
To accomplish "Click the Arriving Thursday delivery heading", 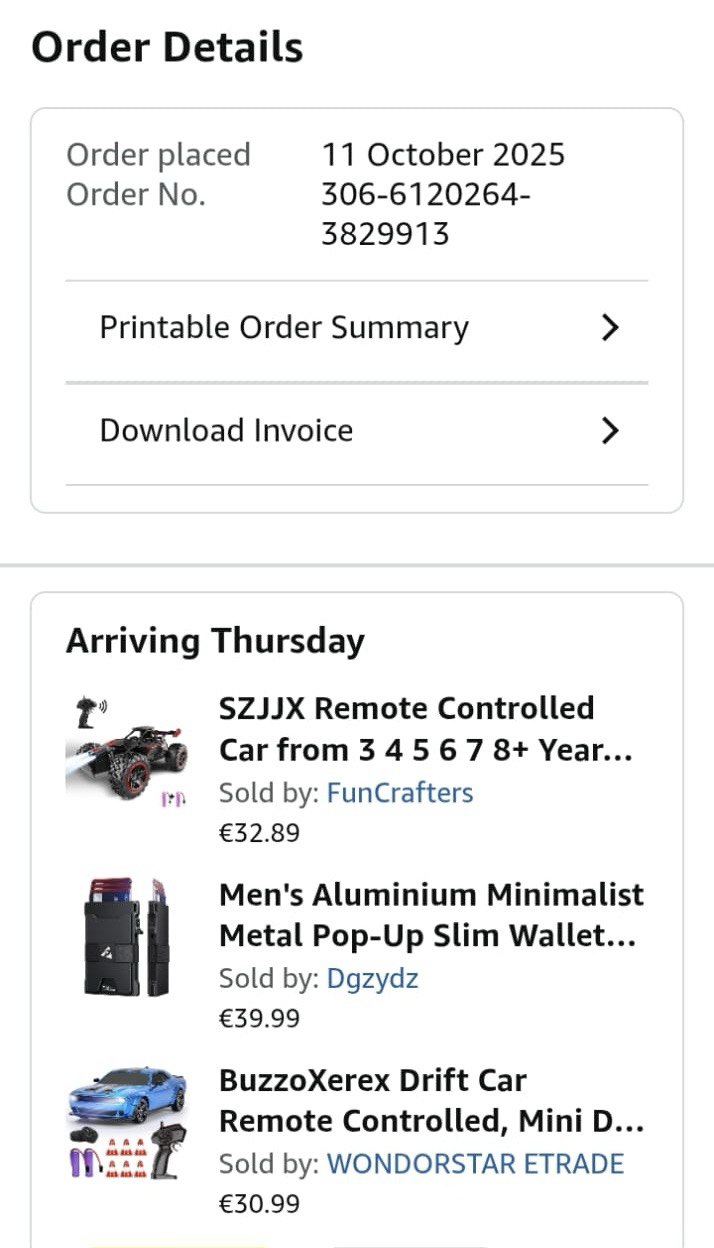I will [215, 641].
